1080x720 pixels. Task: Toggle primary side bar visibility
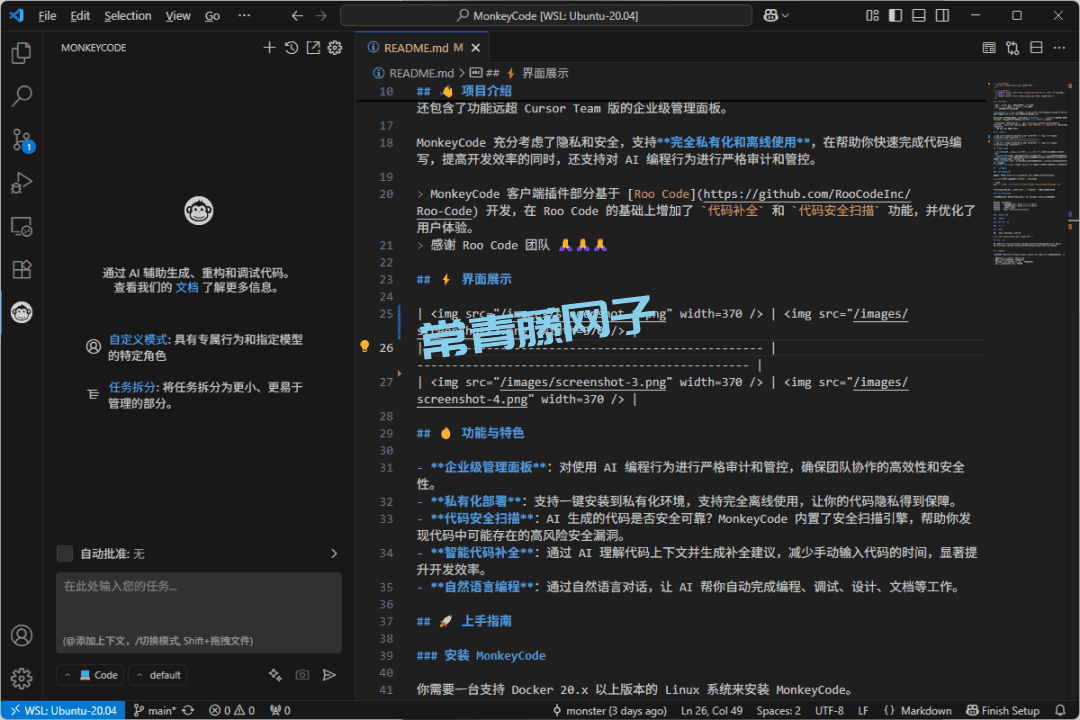pos(895,15)
